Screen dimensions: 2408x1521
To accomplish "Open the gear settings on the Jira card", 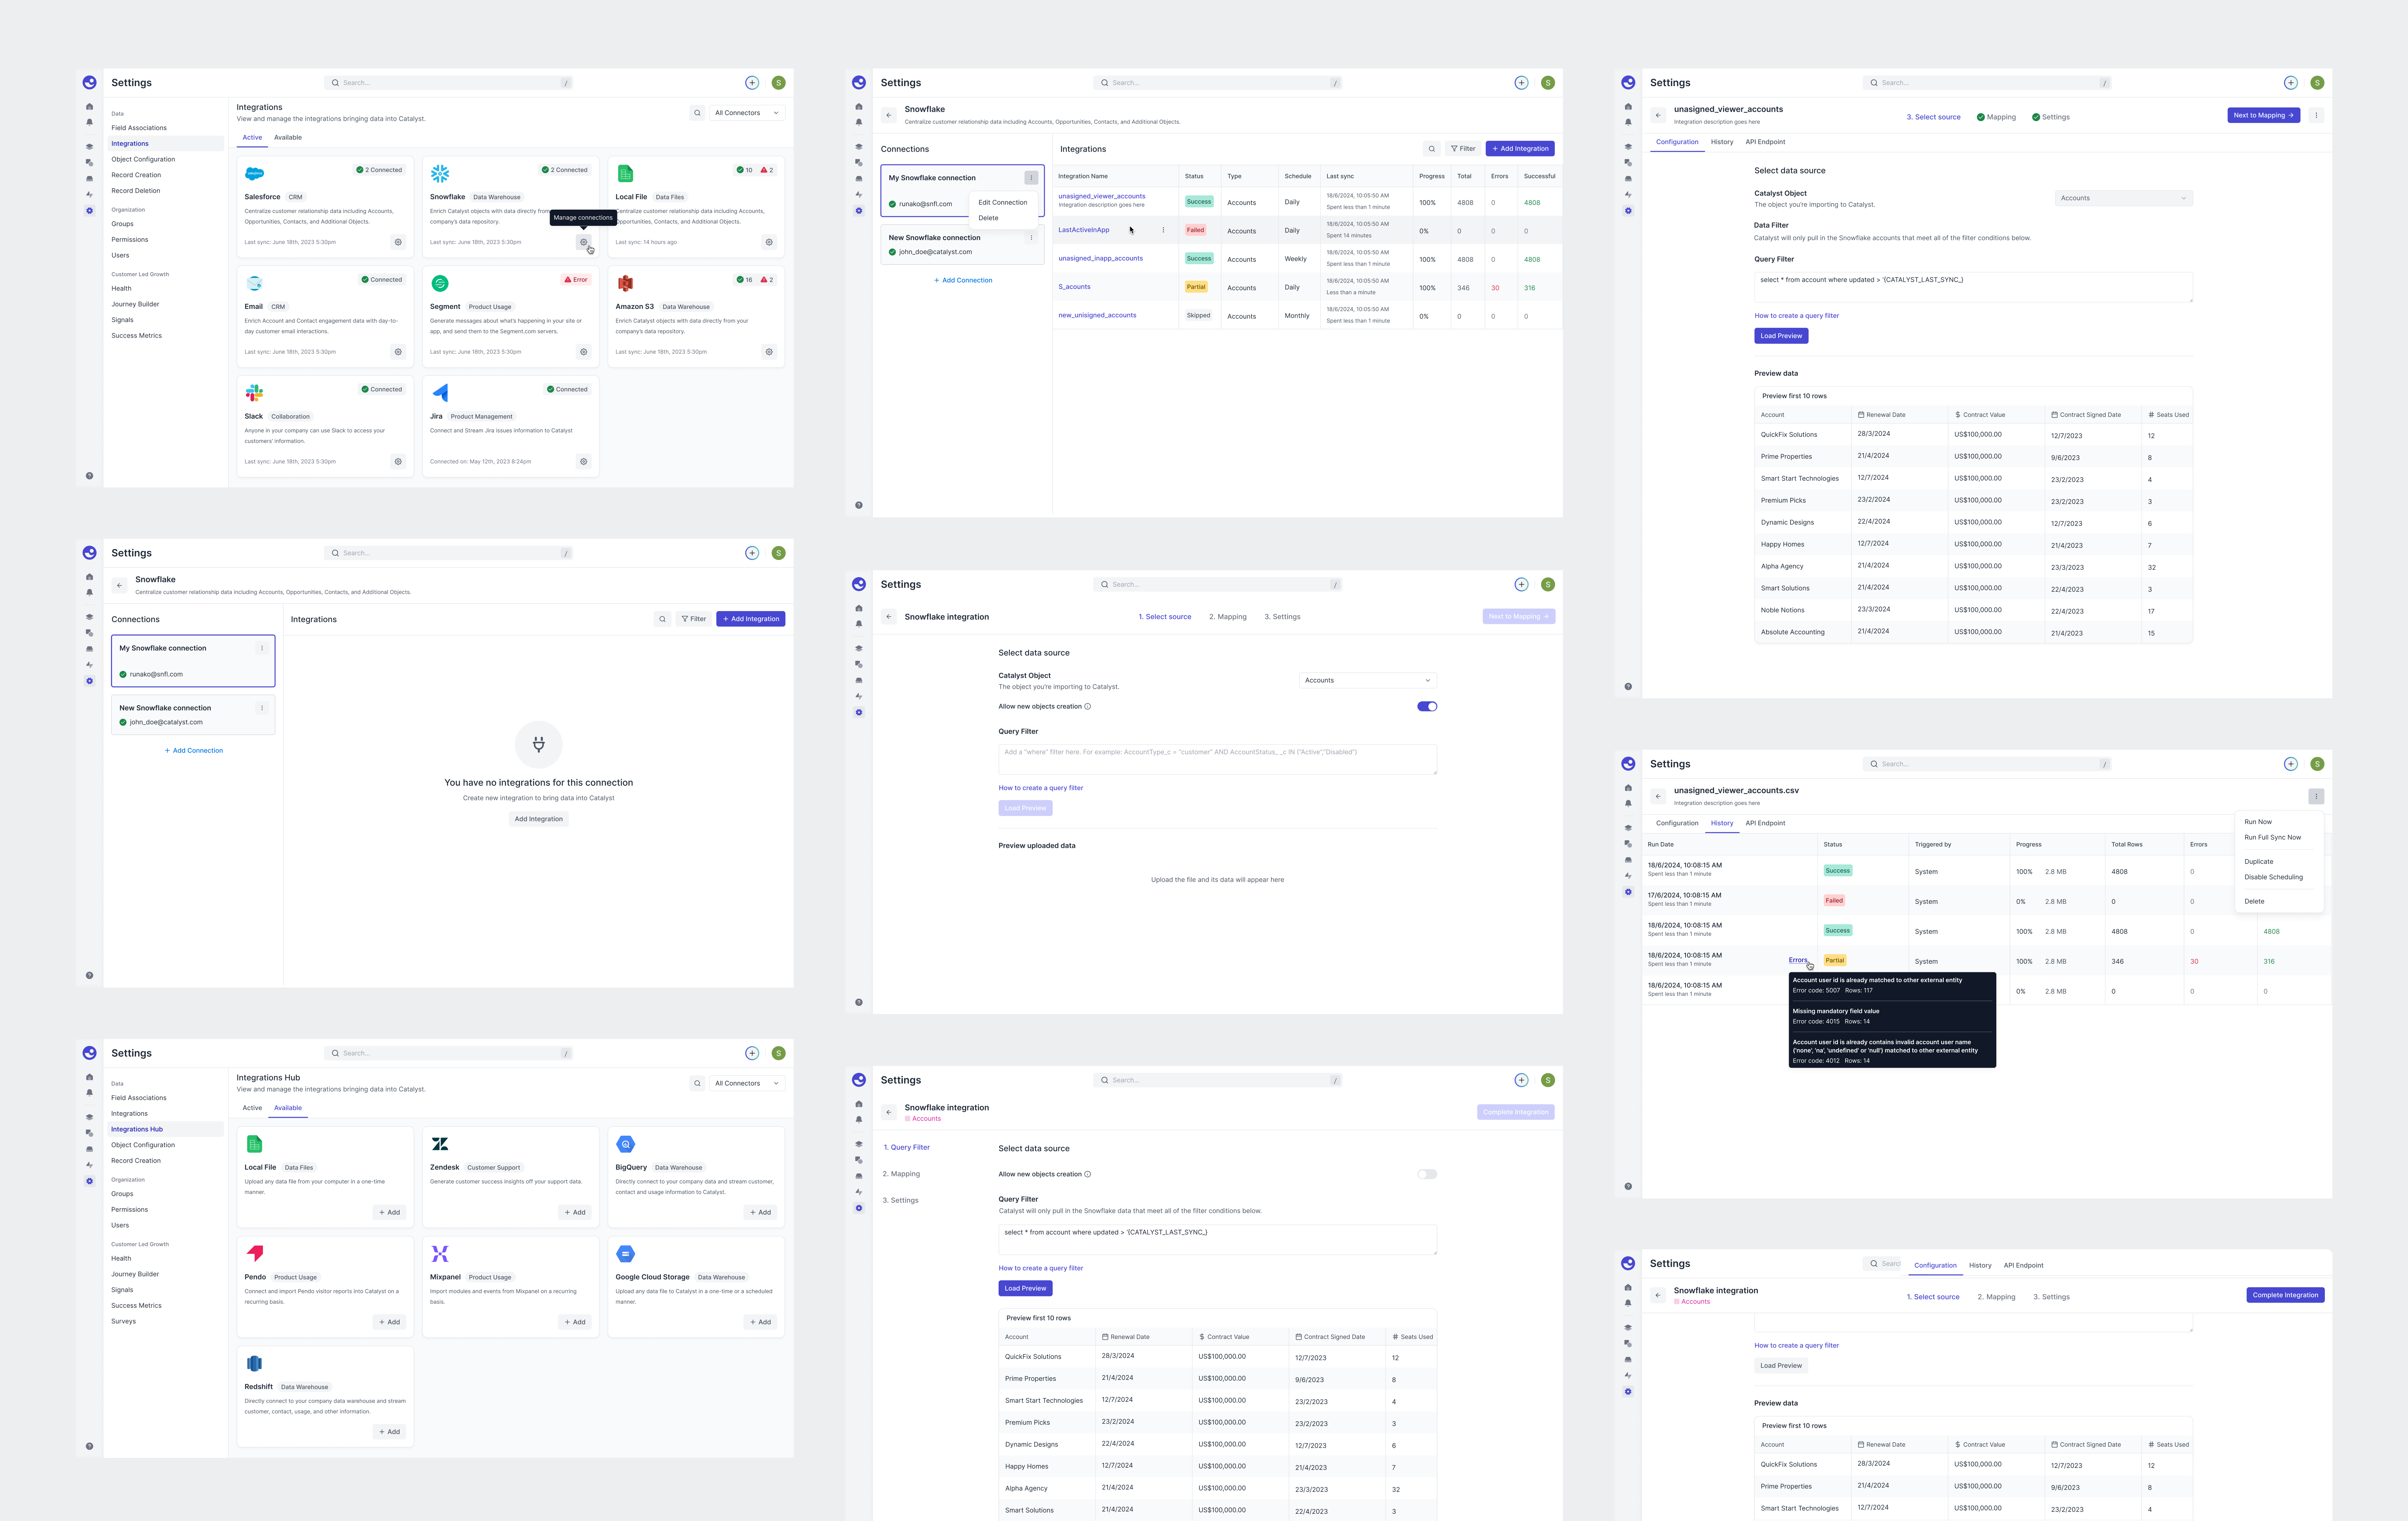I will [x=584, y=462].
